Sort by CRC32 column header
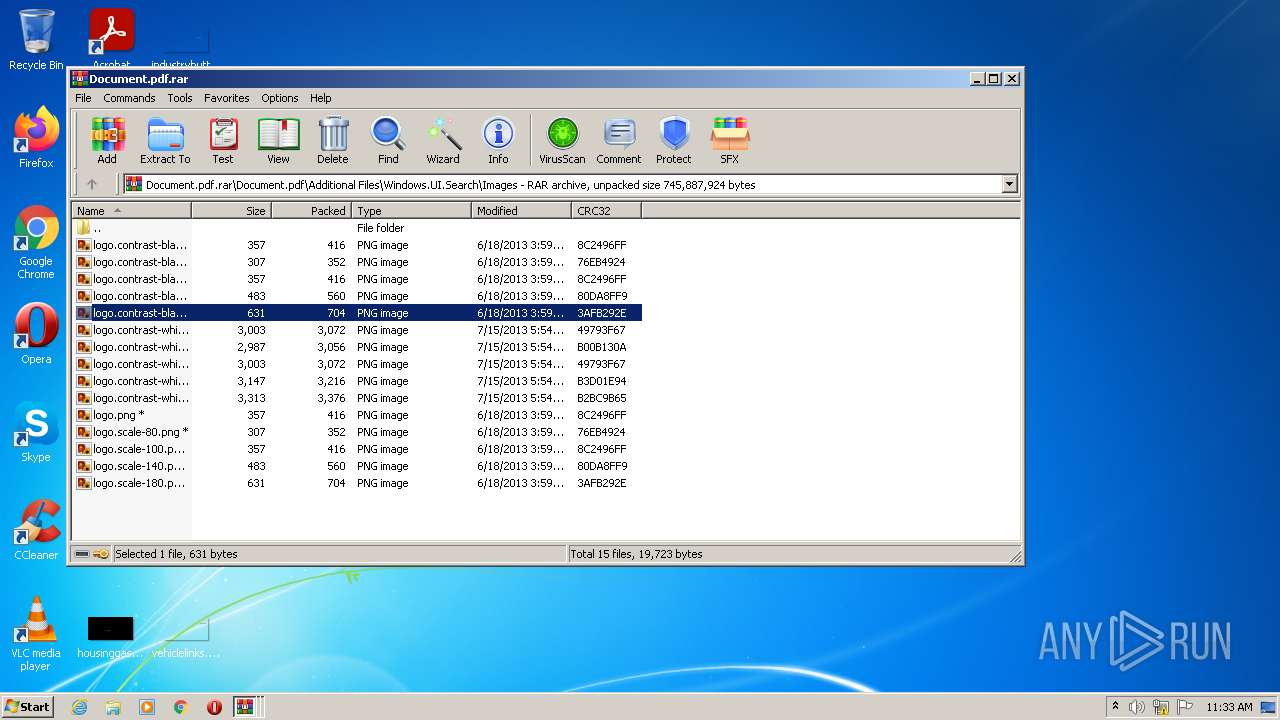This screenshot has width=1280, height=720. [606, 211]
